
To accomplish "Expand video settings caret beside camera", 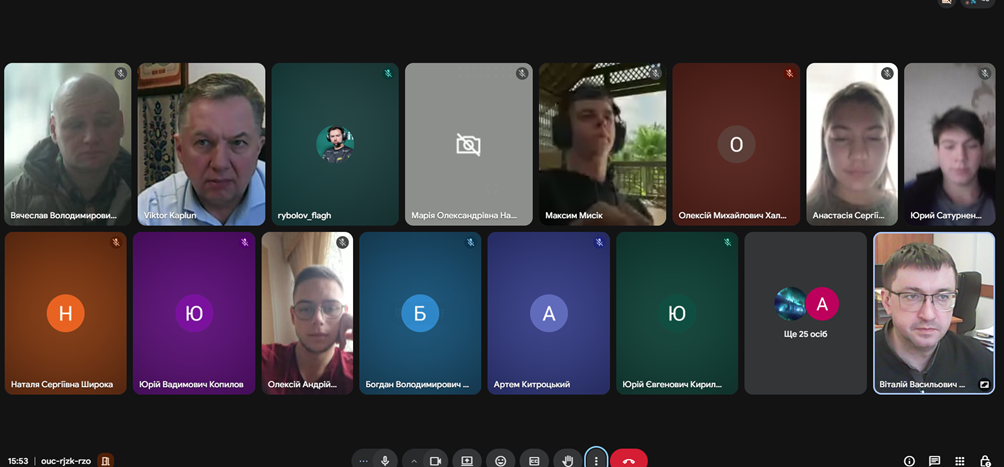I will 414,461.
